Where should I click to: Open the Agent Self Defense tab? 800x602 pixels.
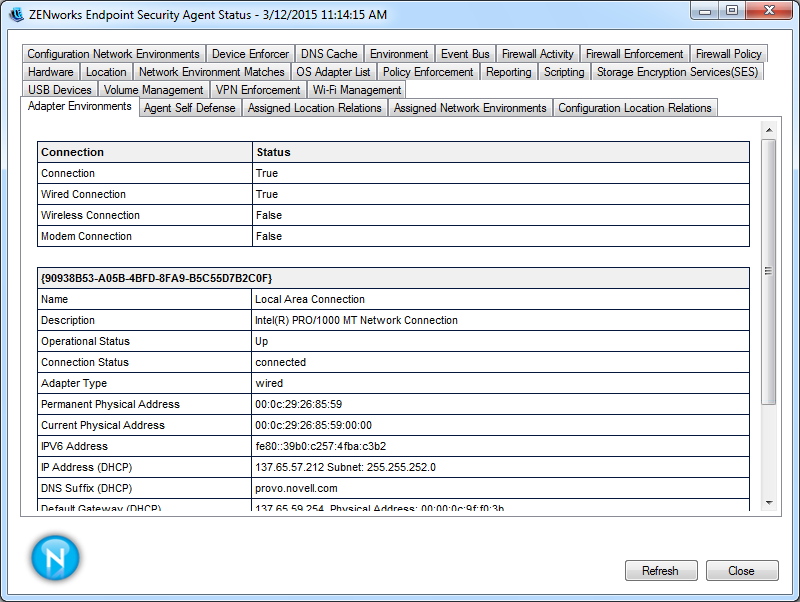coord(190,108)
